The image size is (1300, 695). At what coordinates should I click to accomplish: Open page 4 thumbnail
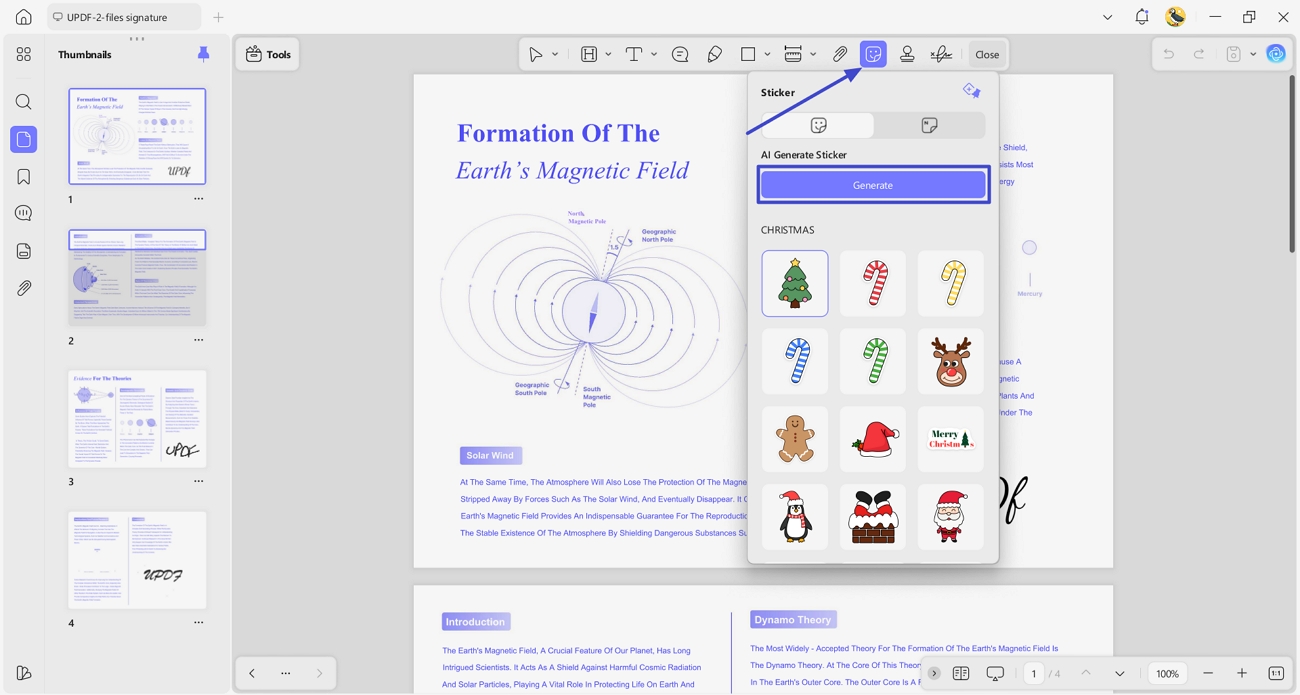click(x=137, y=560)
